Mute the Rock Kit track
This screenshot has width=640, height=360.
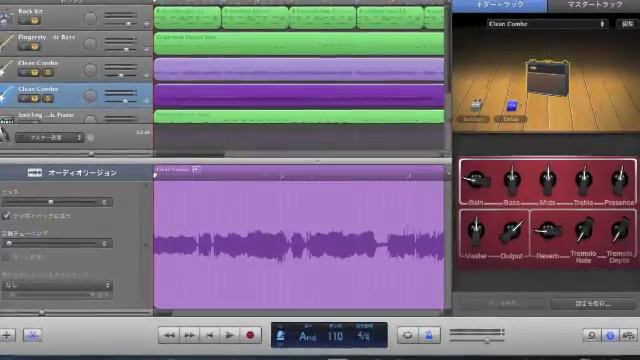point(23,20)
